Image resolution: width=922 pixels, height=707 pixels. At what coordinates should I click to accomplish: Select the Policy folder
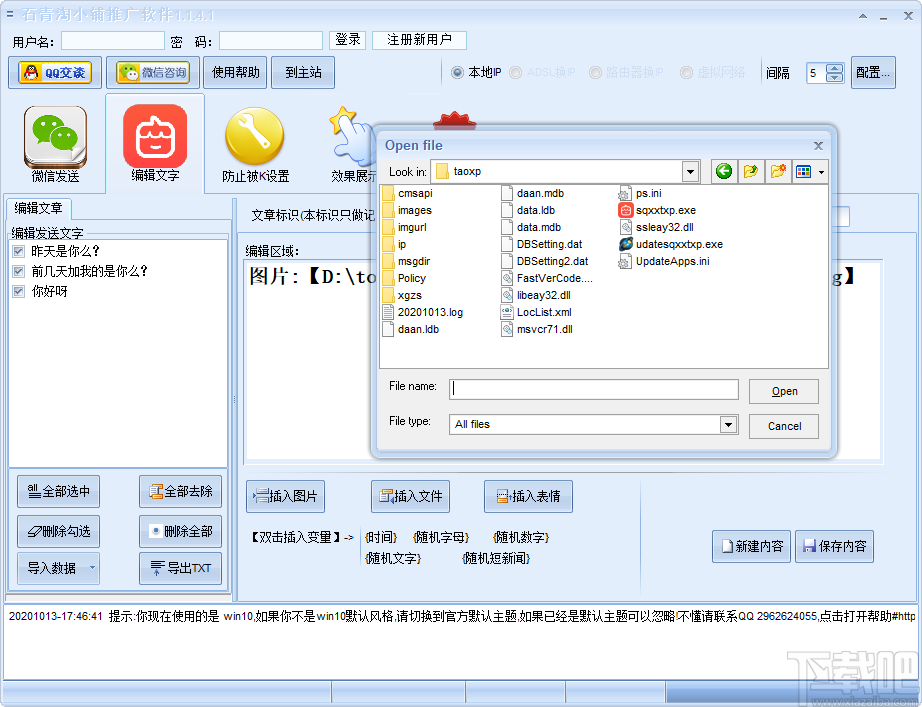(405, 279)
